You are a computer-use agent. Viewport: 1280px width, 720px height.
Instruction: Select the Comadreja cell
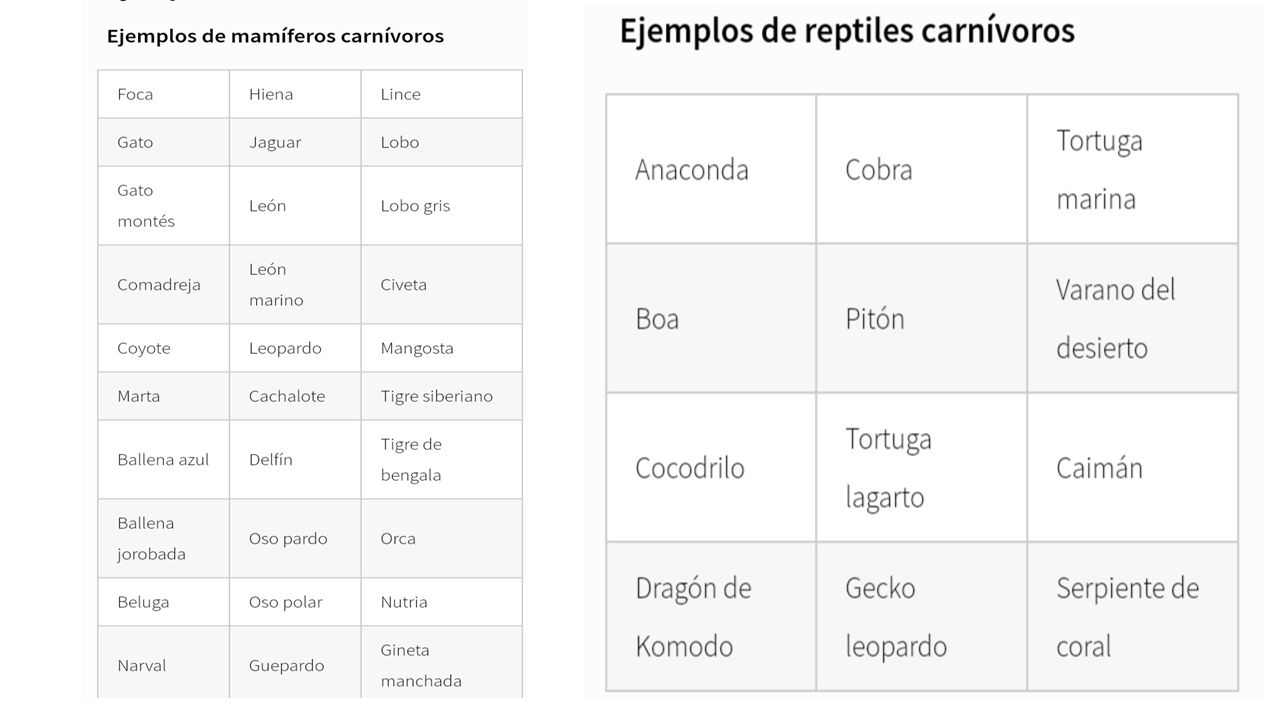163,284
